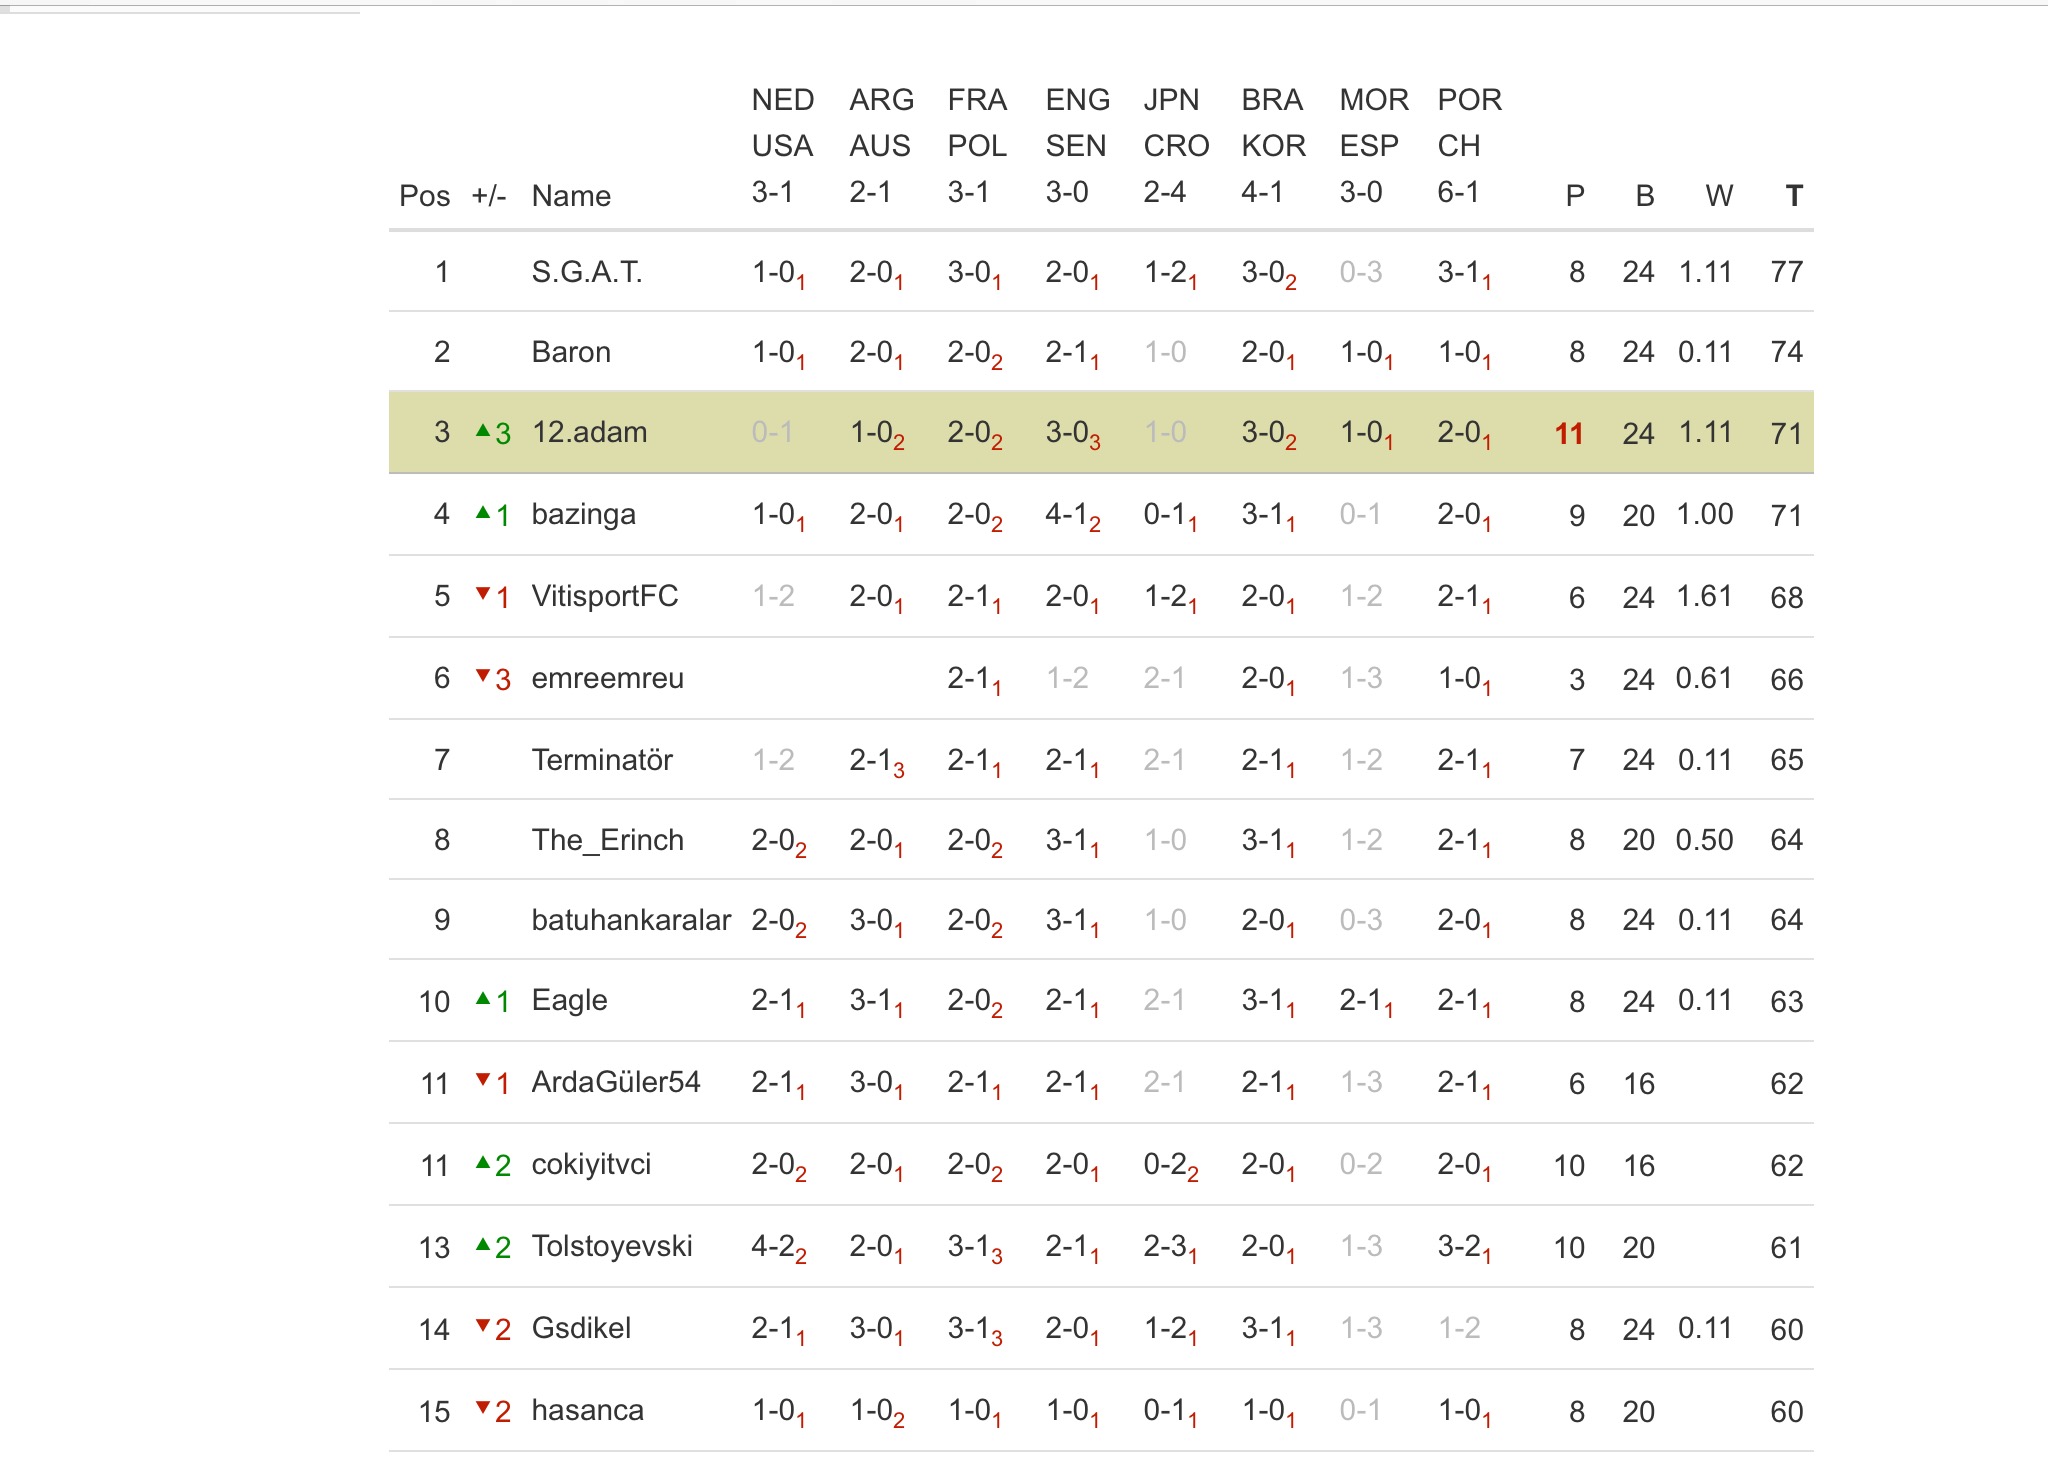Click green up arrow beside bazinga
Image resolution: width=2048 pixels, height=1462 pixels.
click(483, 514)
